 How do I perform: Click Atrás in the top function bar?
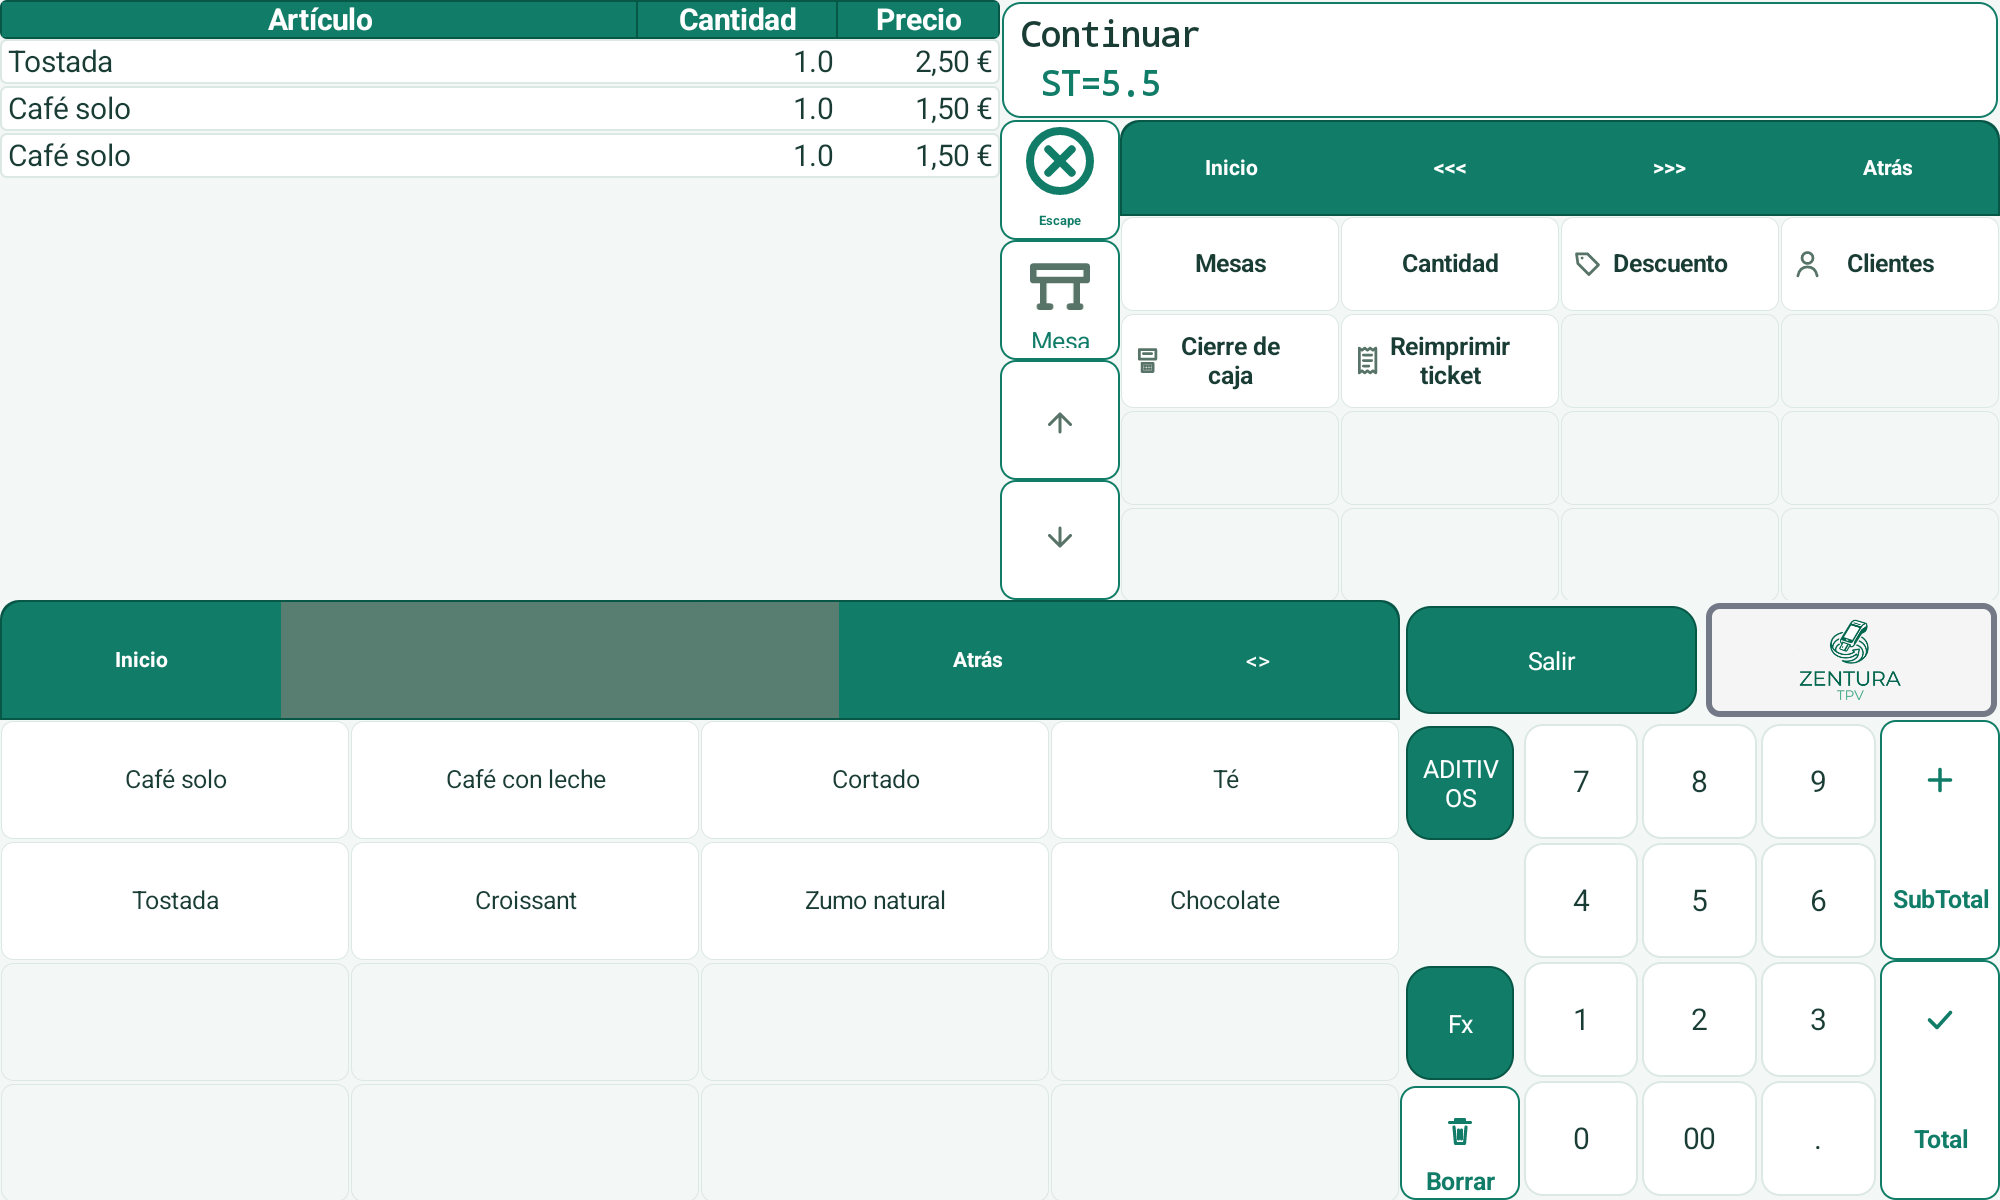(1887, 168)
